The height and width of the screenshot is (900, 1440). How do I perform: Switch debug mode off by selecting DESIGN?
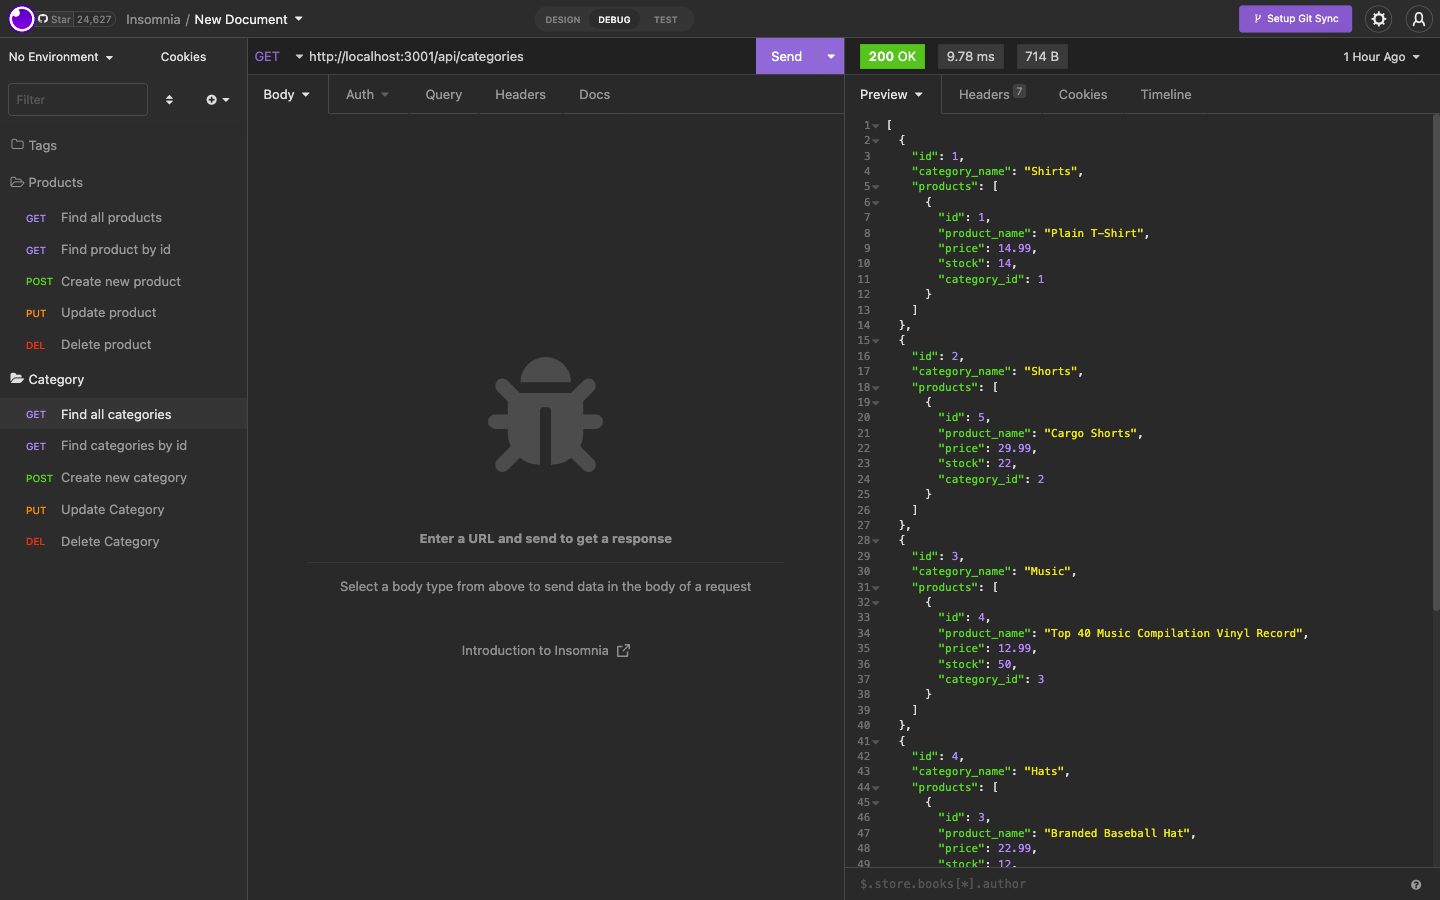[x=562, y=19]
